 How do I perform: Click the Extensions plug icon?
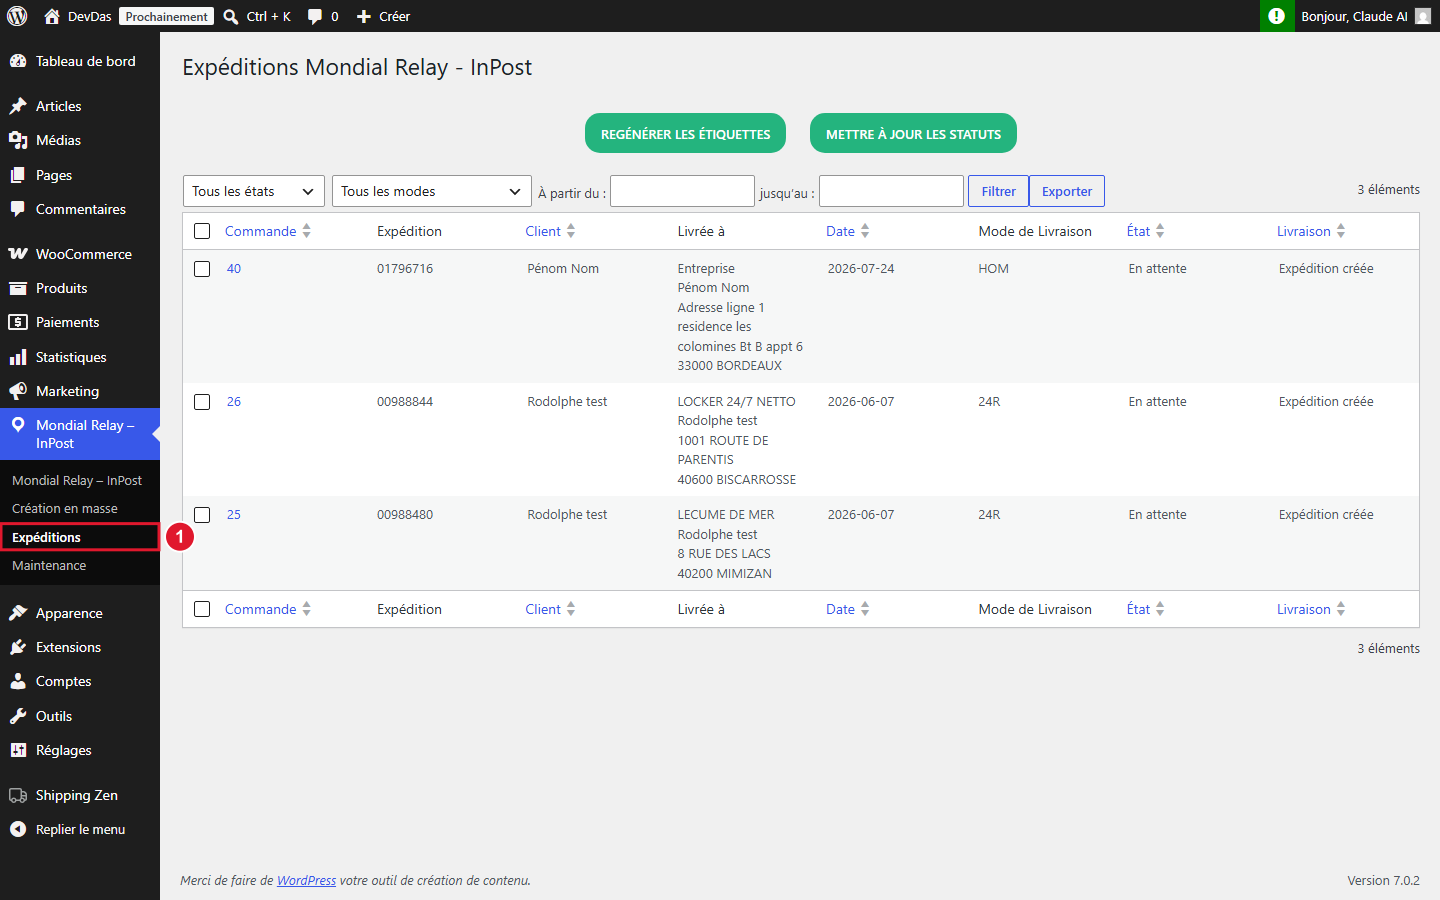tap(18, 647)
